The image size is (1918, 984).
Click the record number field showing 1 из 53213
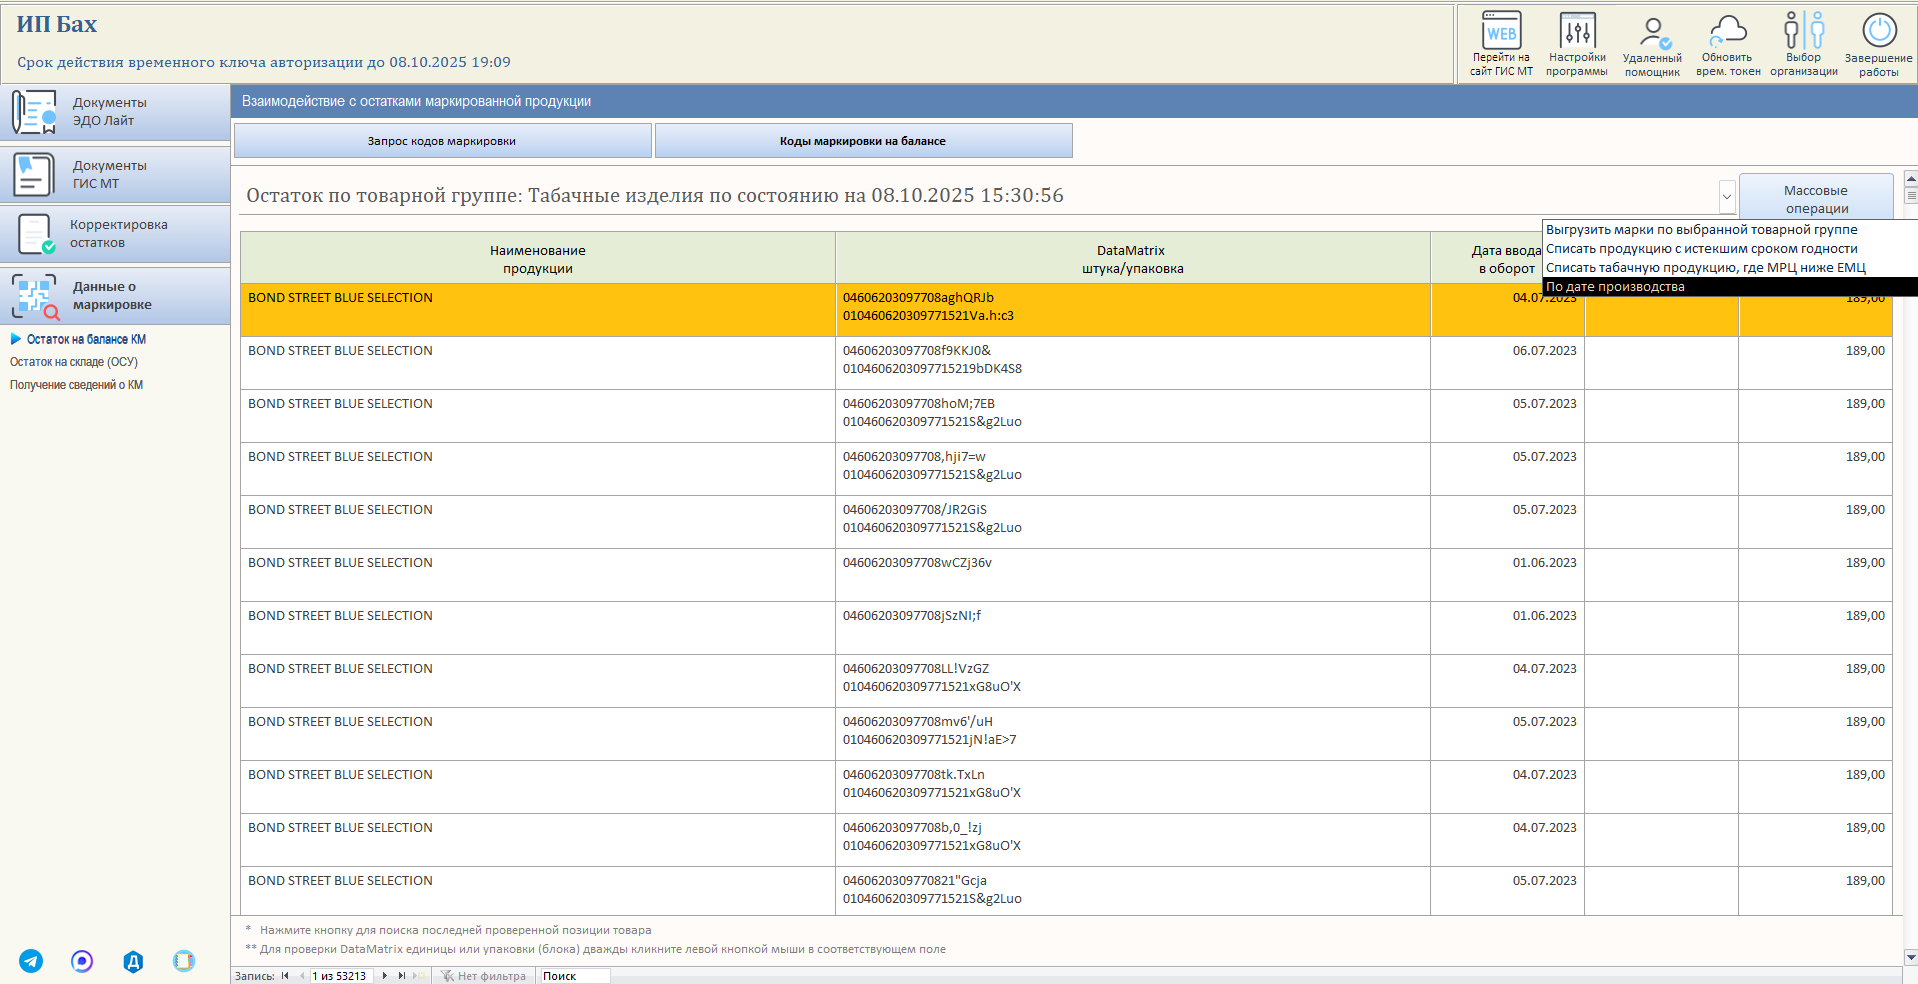(x=340, y=976)
